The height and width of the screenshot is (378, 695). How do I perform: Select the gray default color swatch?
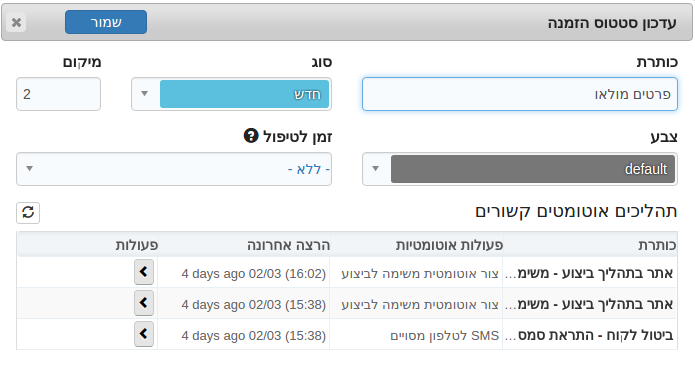(533, 169)
